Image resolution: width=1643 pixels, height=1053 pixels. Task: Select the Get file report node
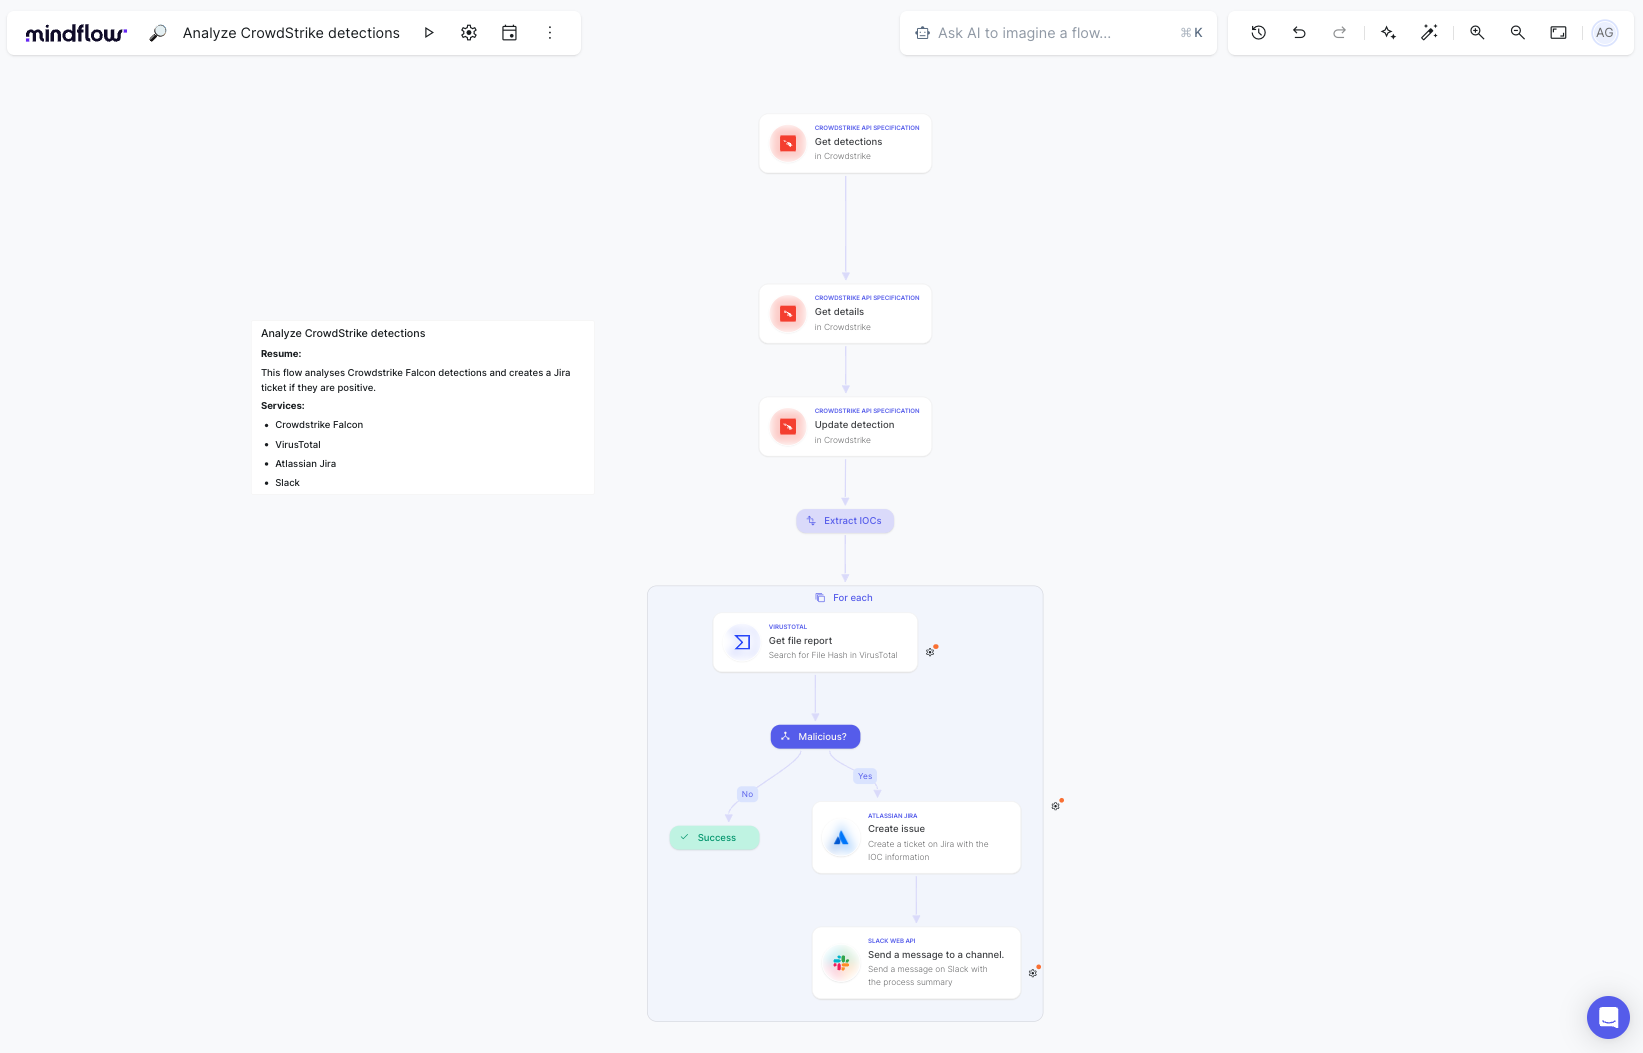pyautogui.click(x=815, y=642)
